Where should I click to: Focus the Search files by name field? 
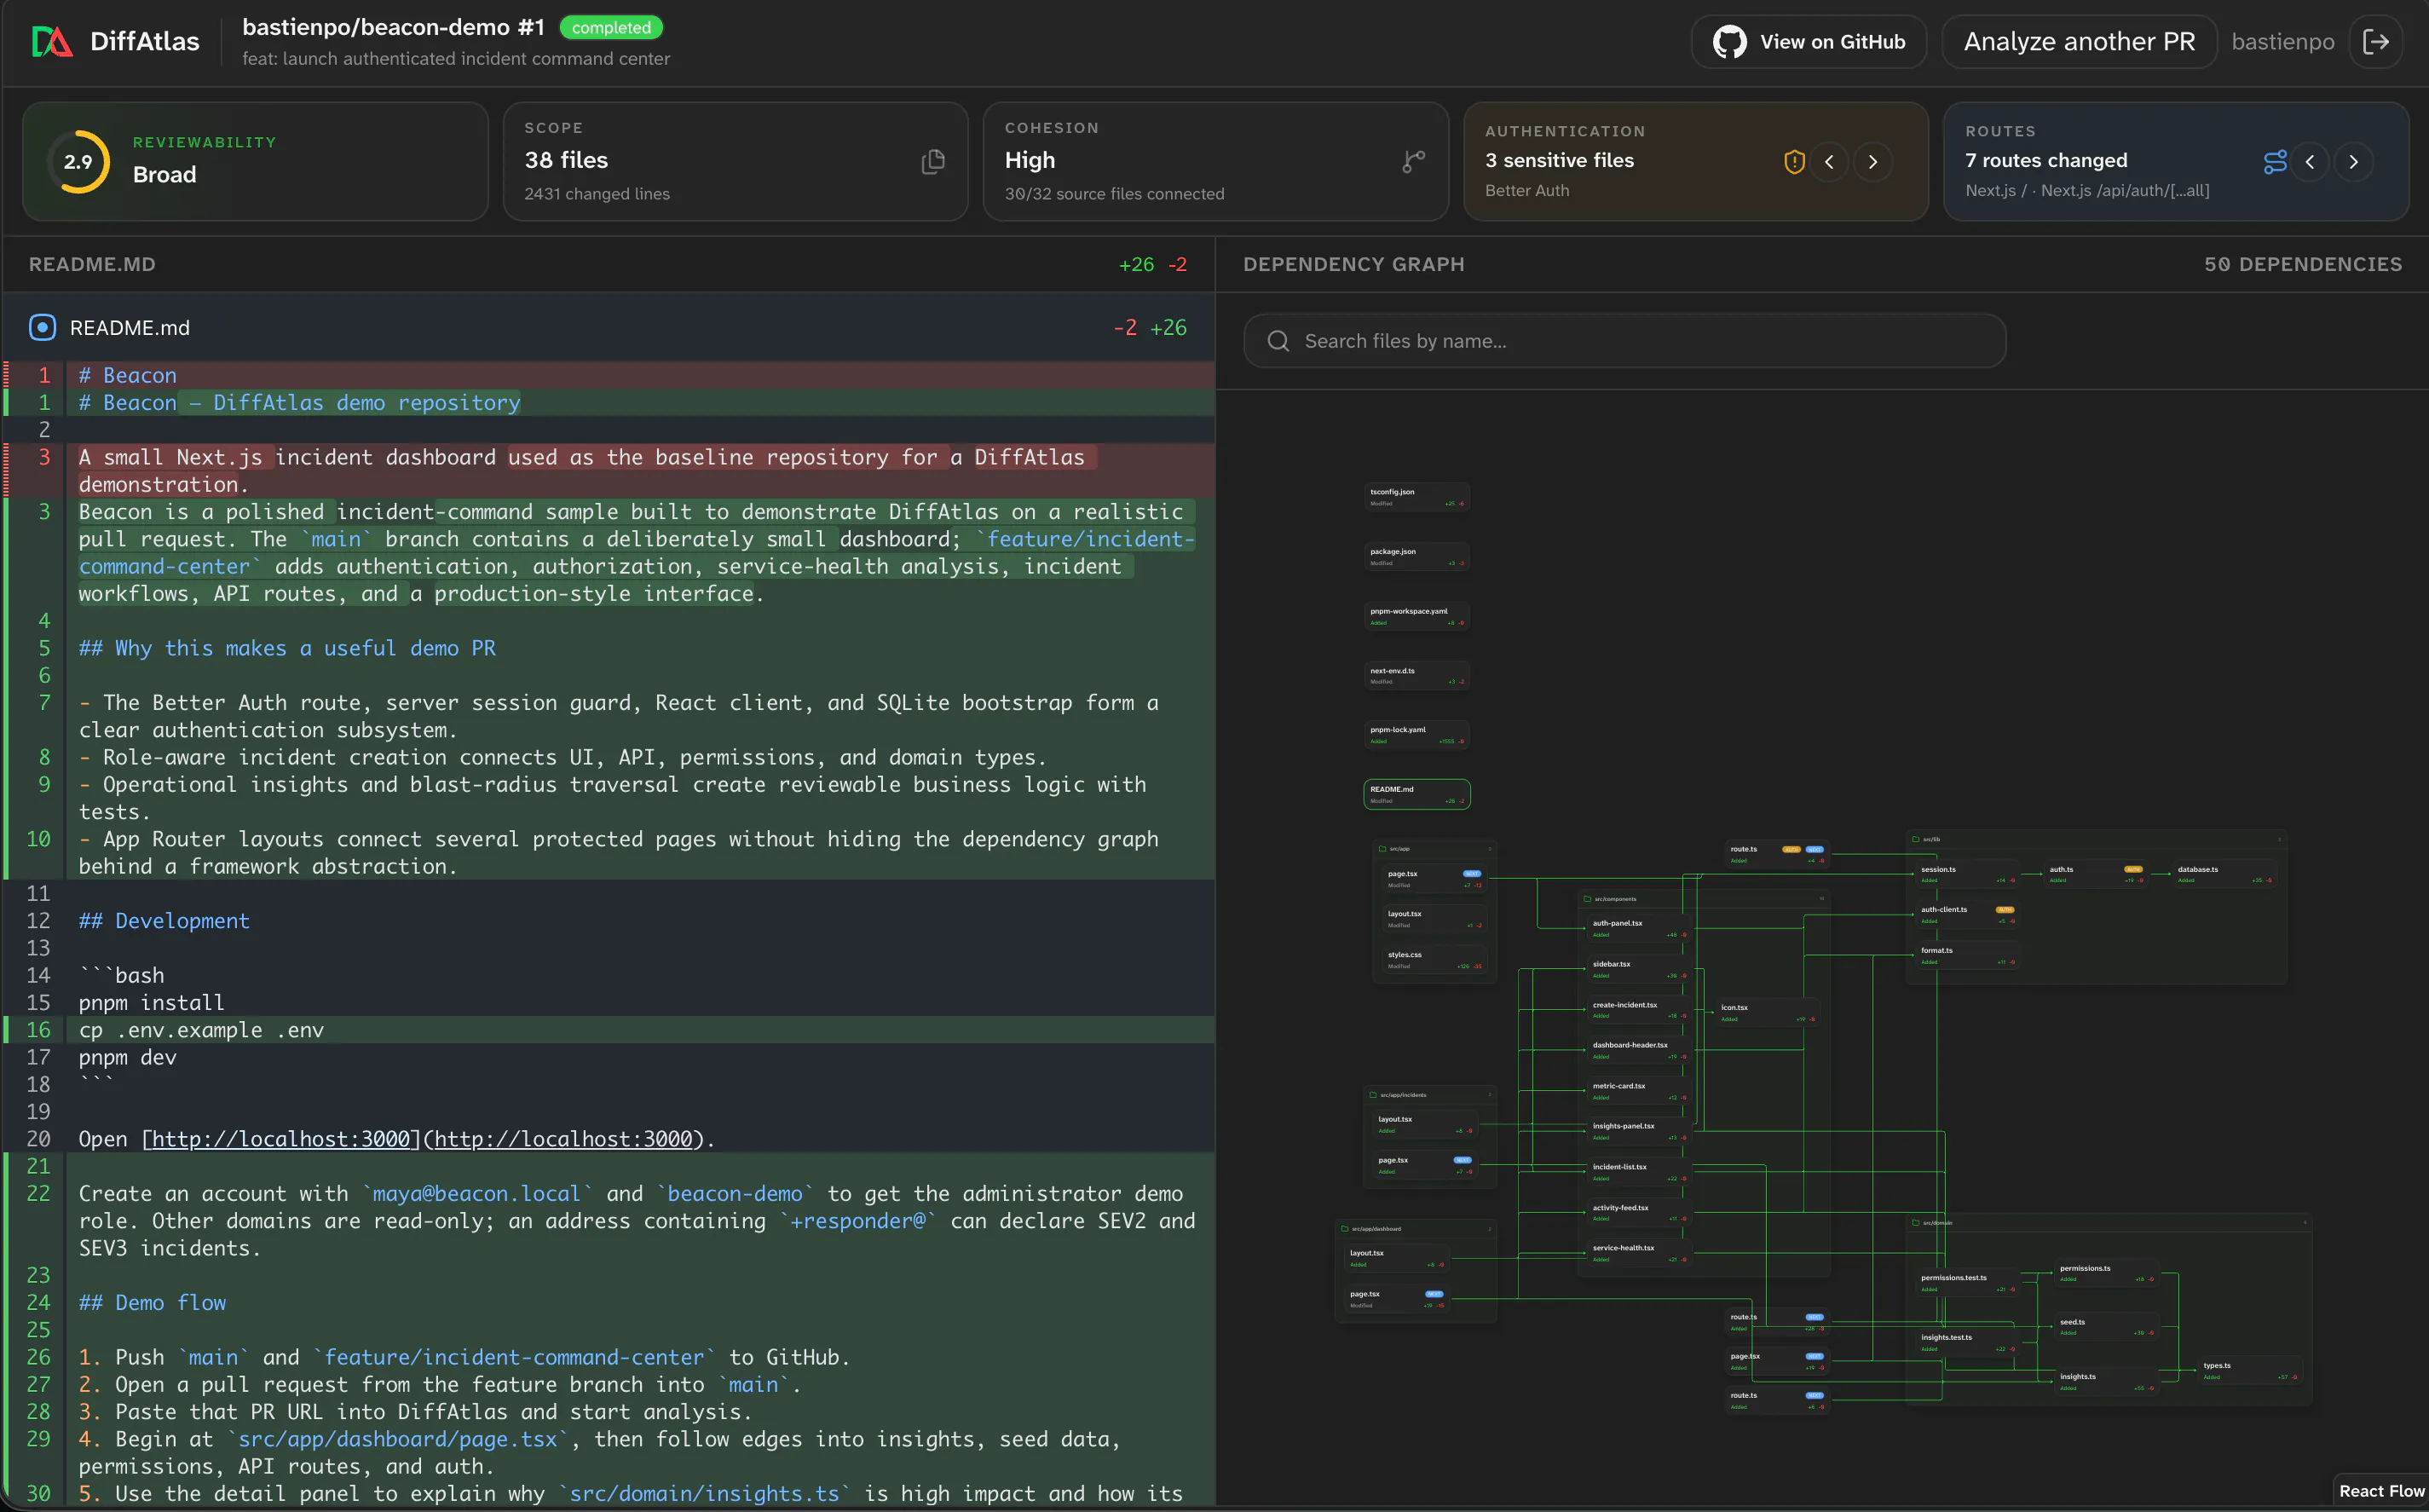(x=1624, y=341)
